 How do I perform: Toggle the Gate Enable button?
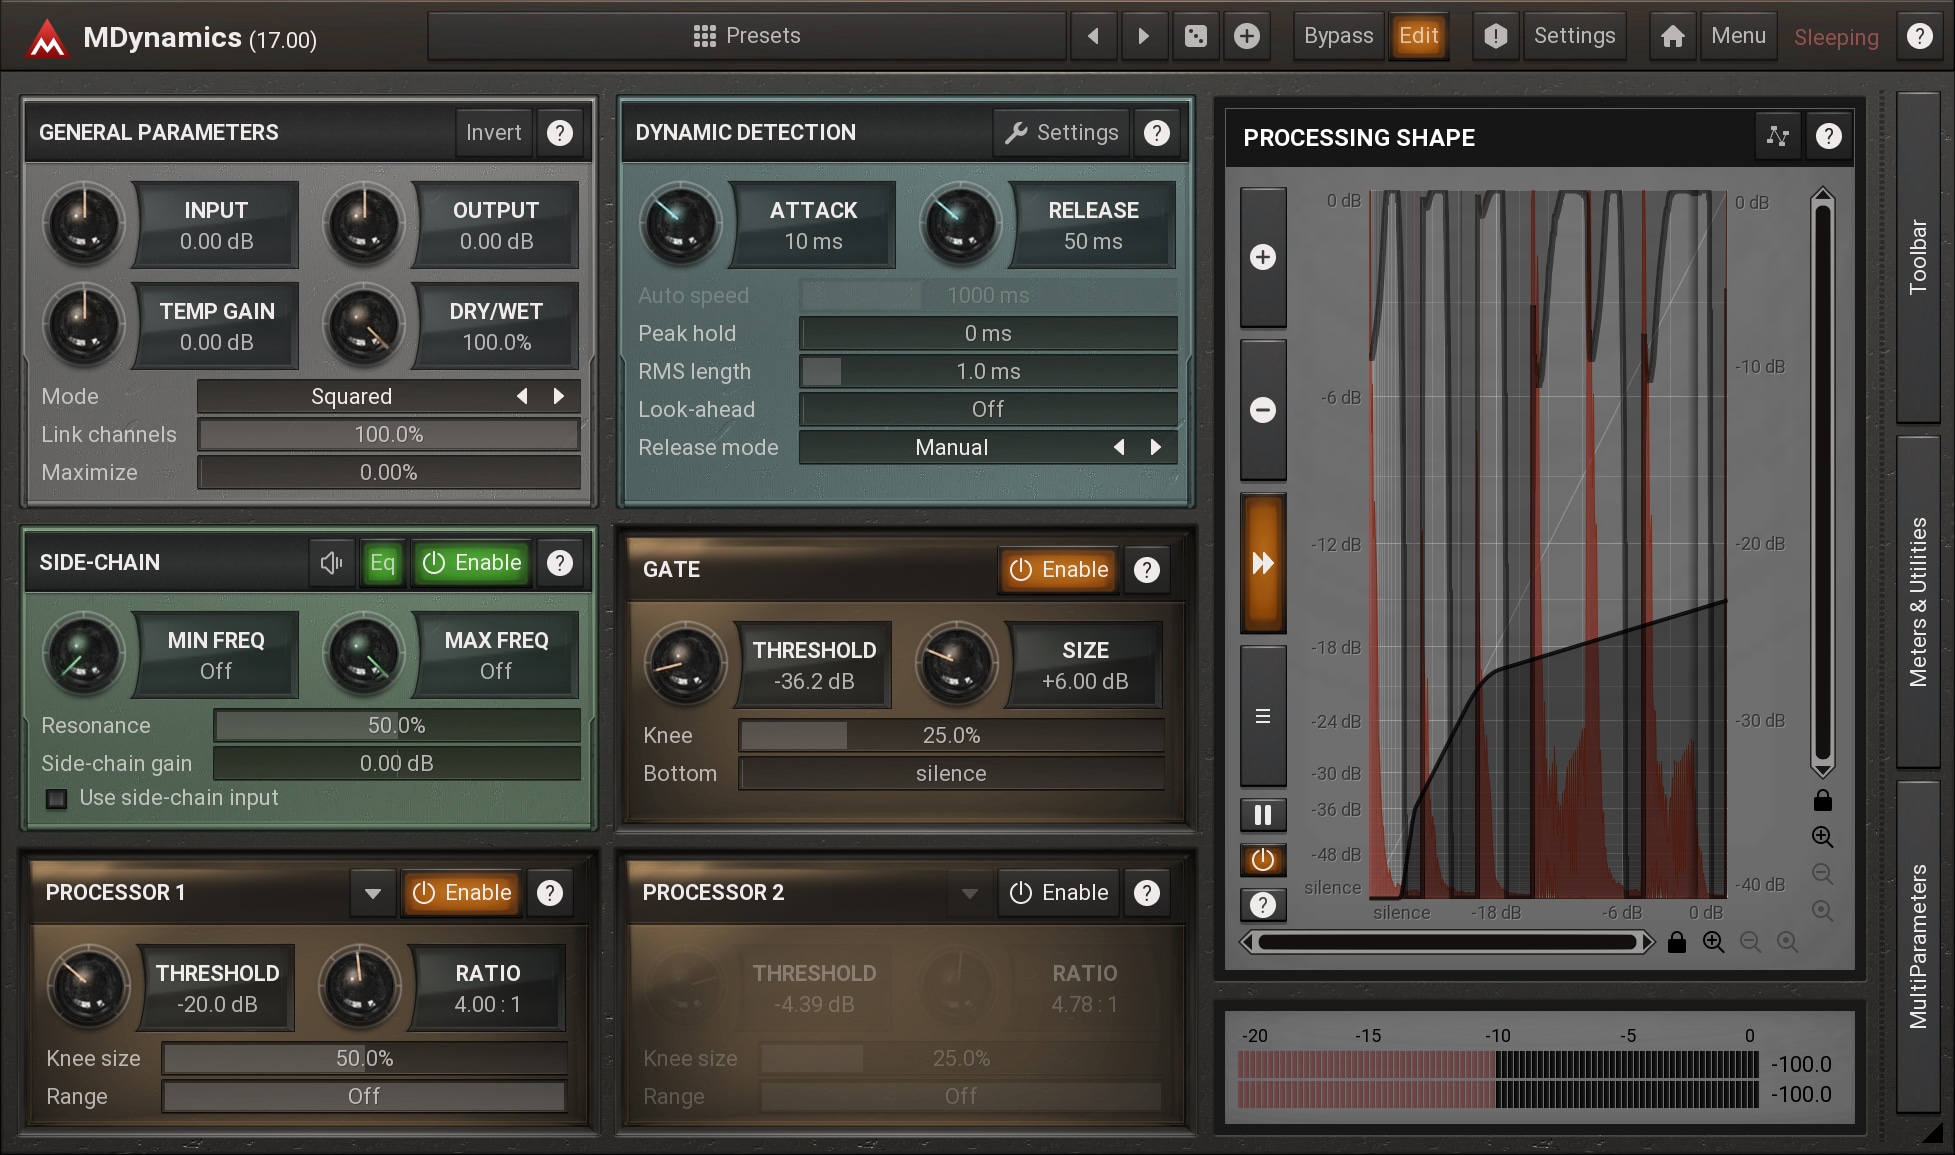[1059, 570]
